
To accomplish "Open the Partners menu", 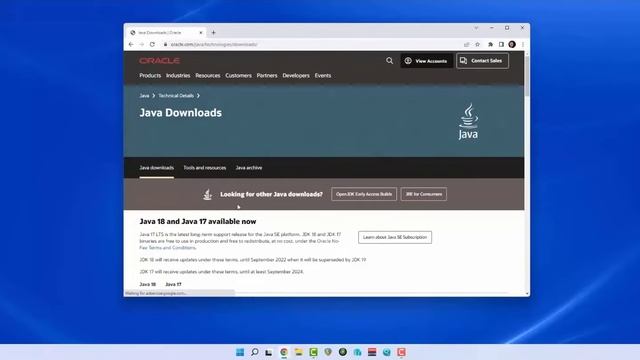I will (x=267, y=76).
